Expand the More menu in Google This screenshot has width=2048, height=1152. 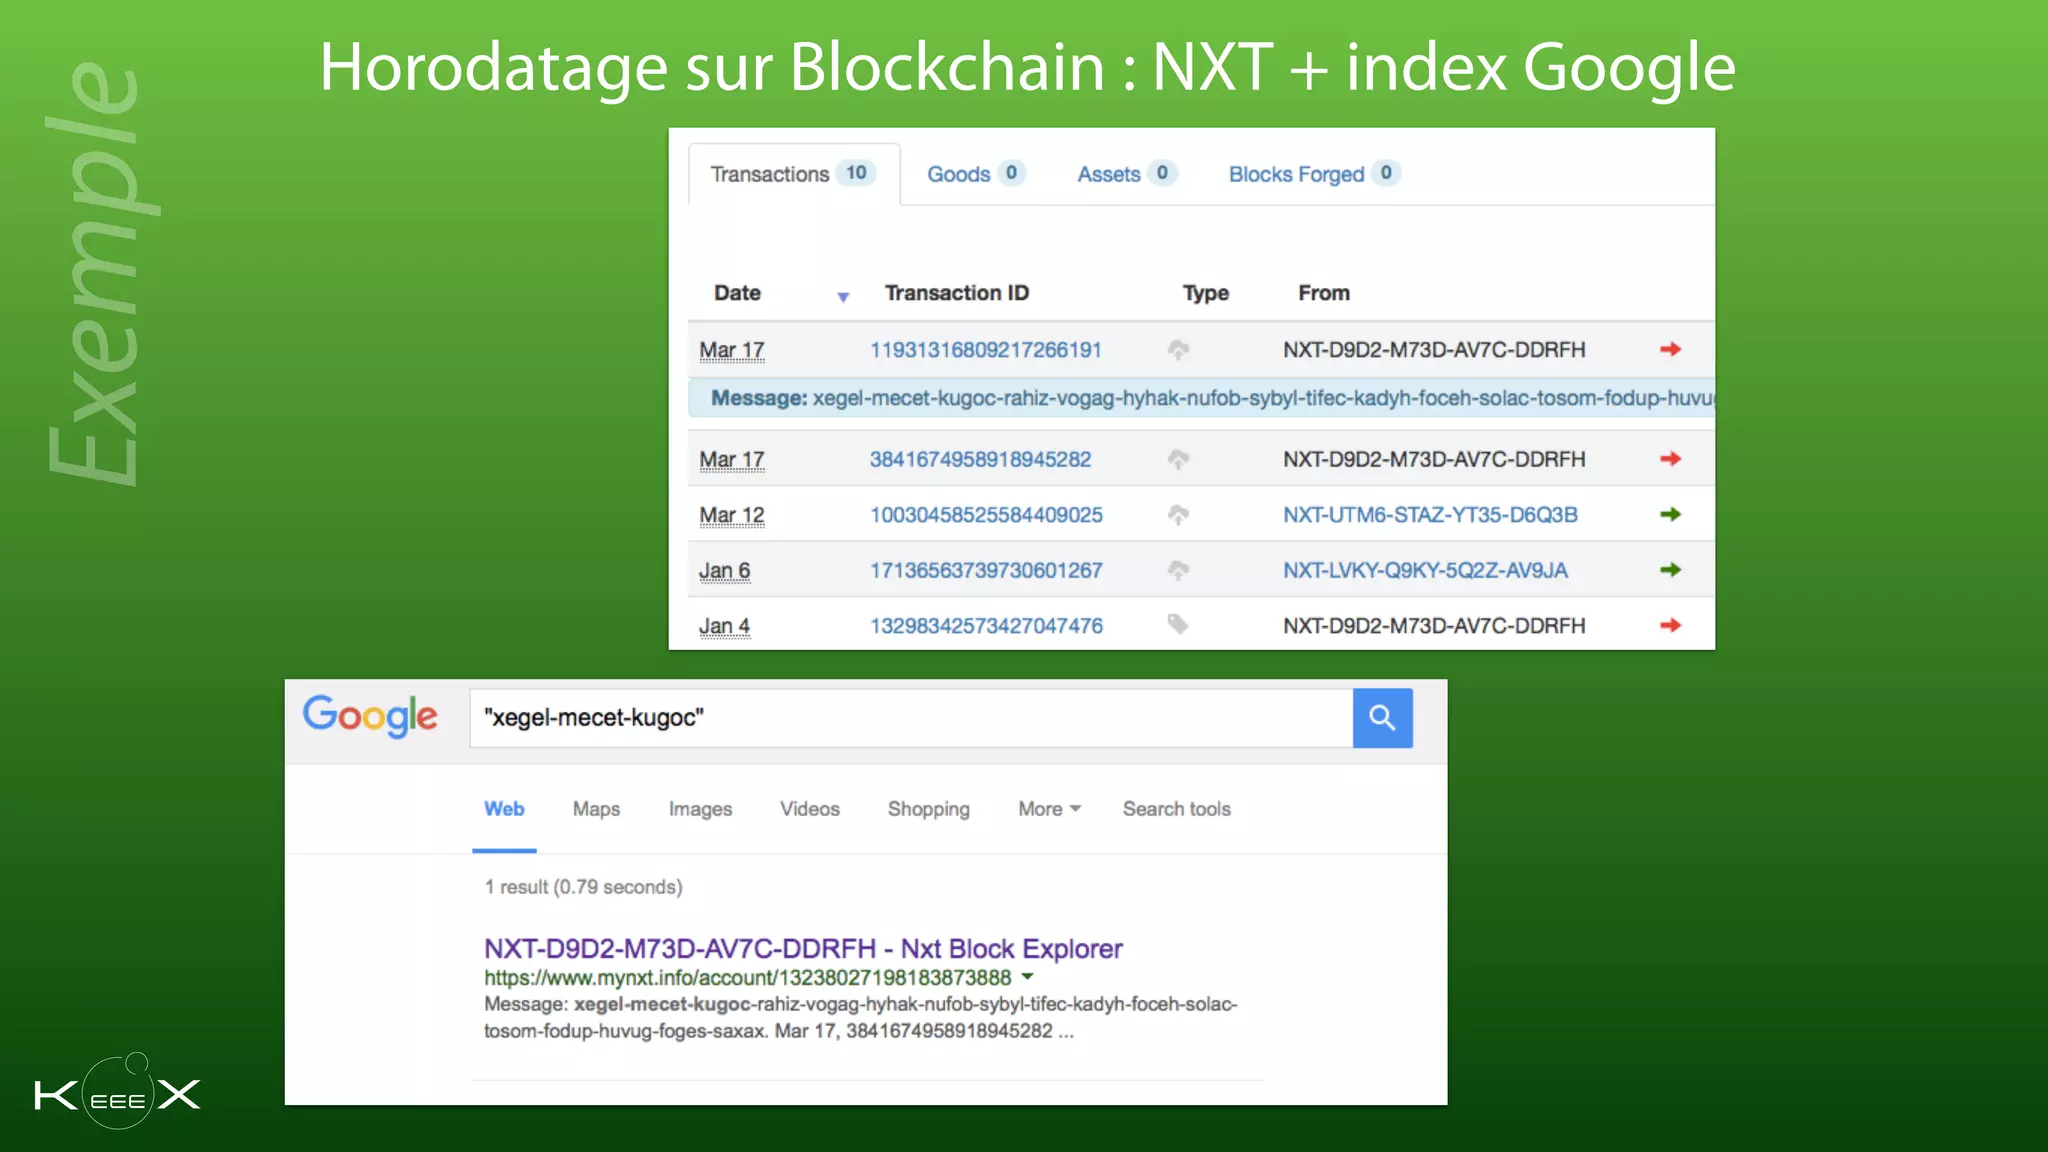[1049, 809]
